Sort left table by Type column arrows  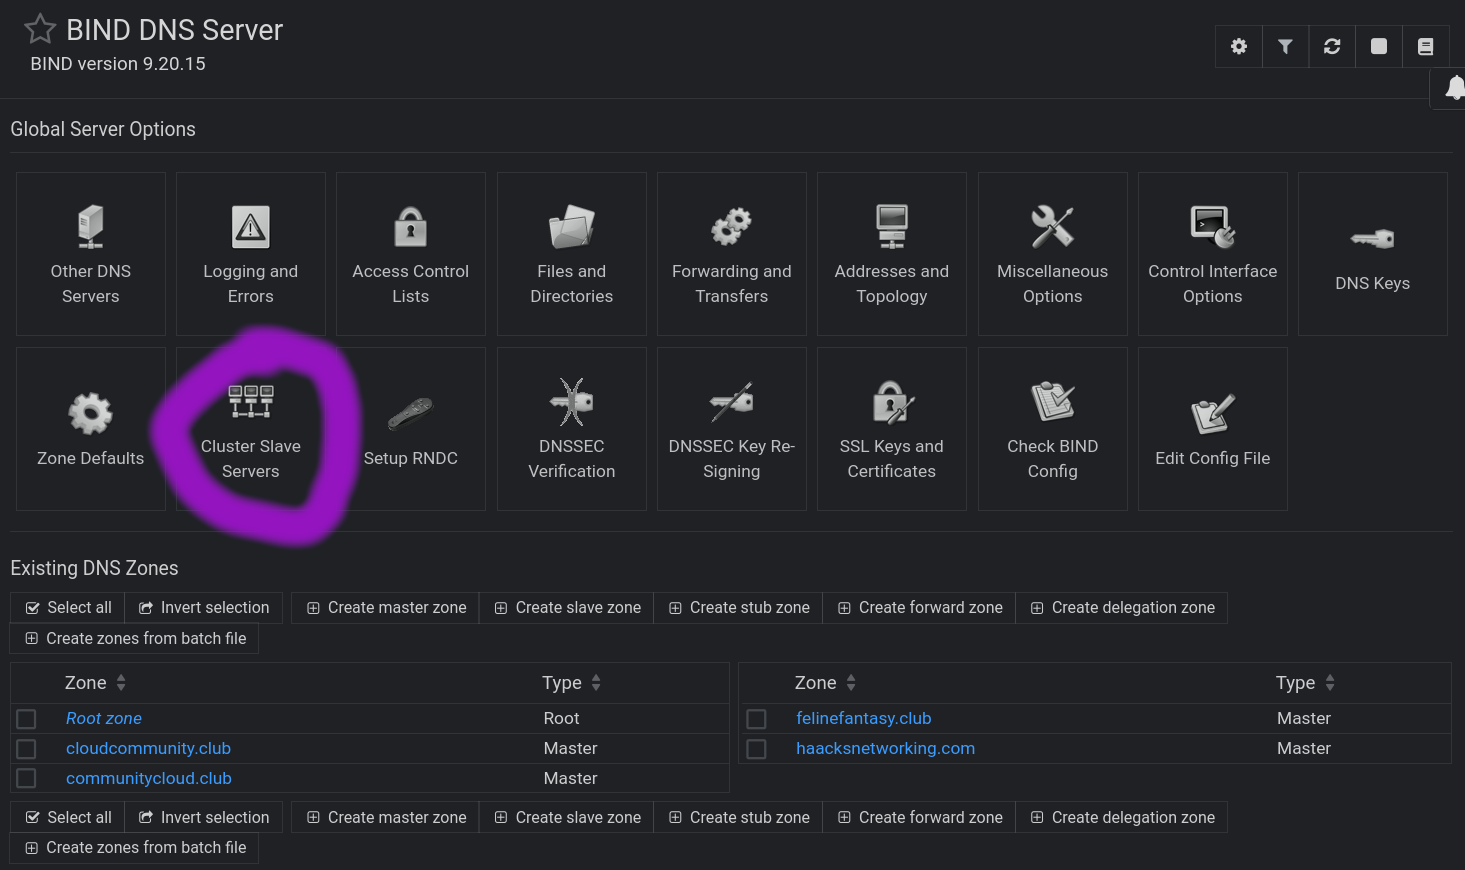[596, 683]
